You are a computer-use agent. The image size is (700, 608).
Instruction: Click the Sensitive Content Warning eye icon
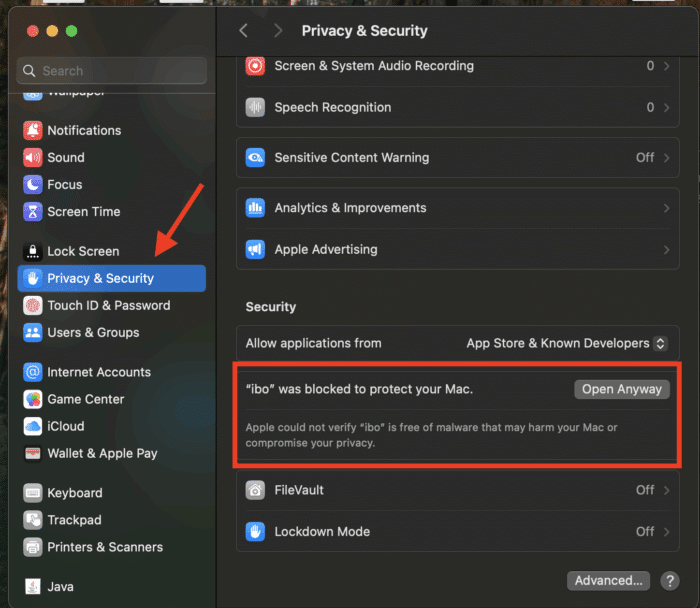(x=255, y=158)
